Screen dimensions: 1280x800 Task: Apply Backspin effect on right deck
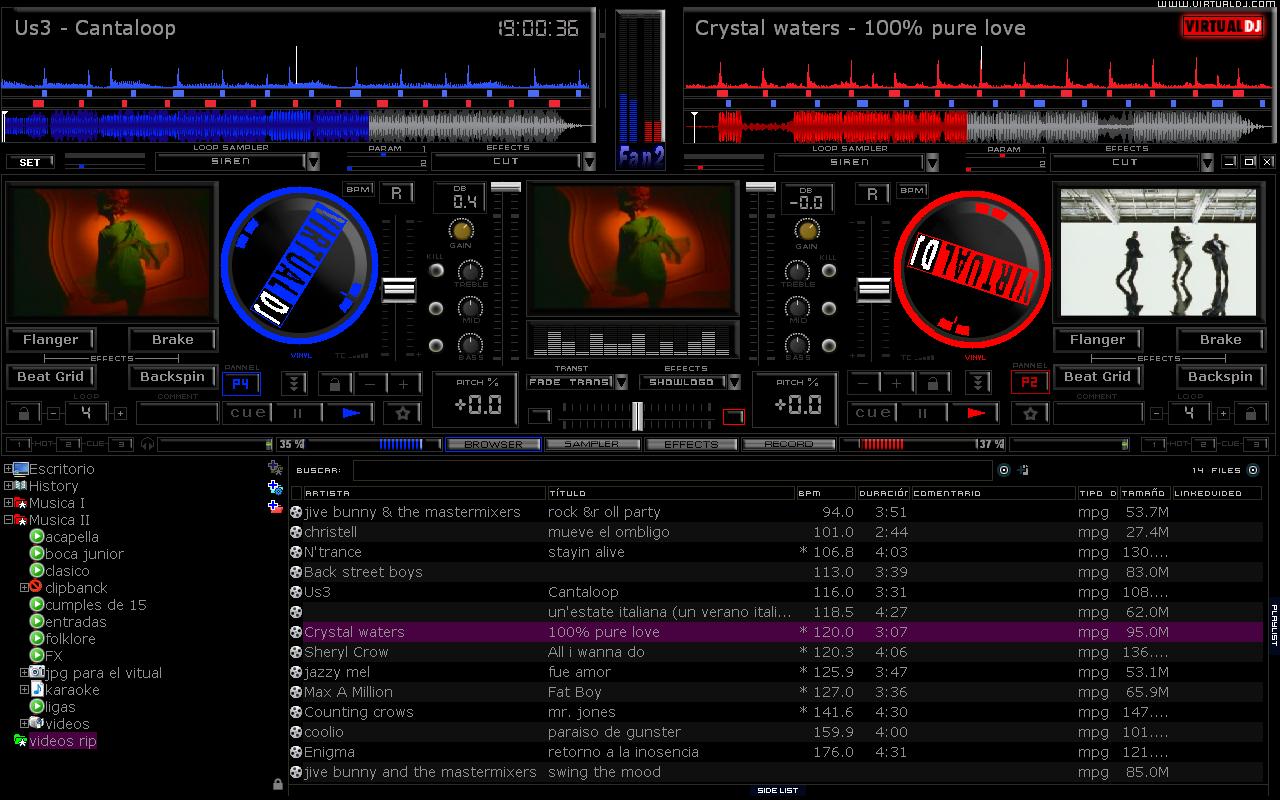[1220, 377]
